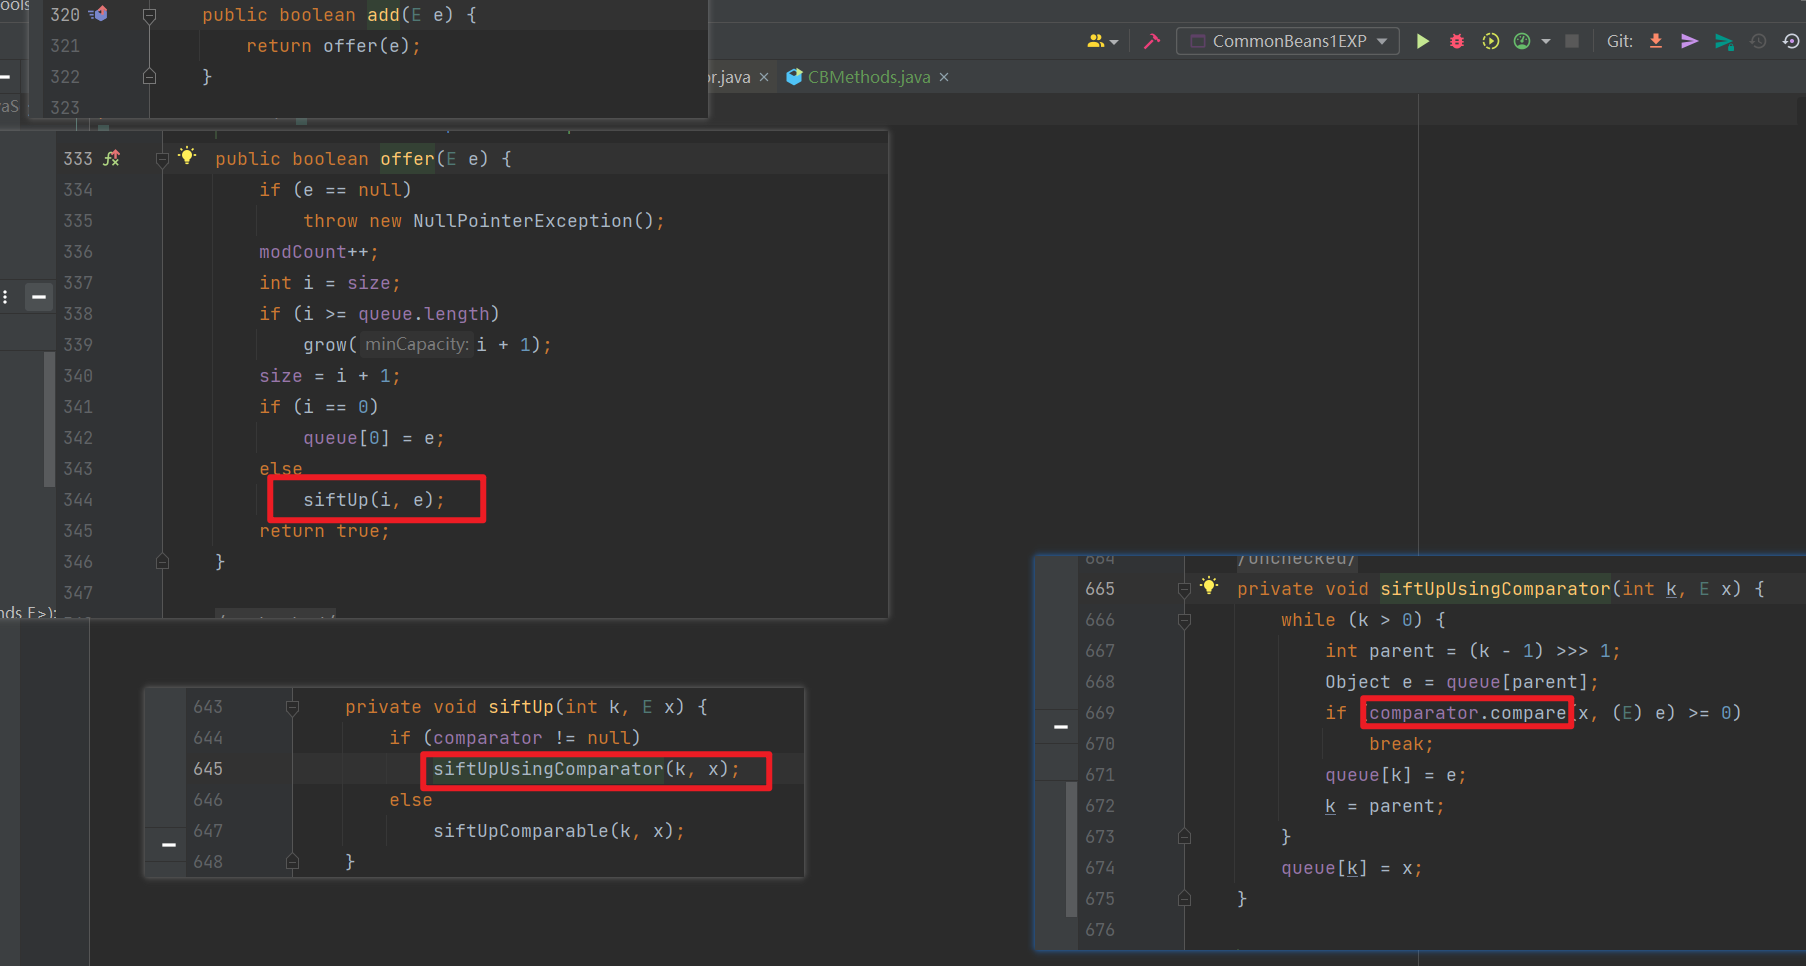
Task: Click the minus button beside line 337
Action: [39, 297]
